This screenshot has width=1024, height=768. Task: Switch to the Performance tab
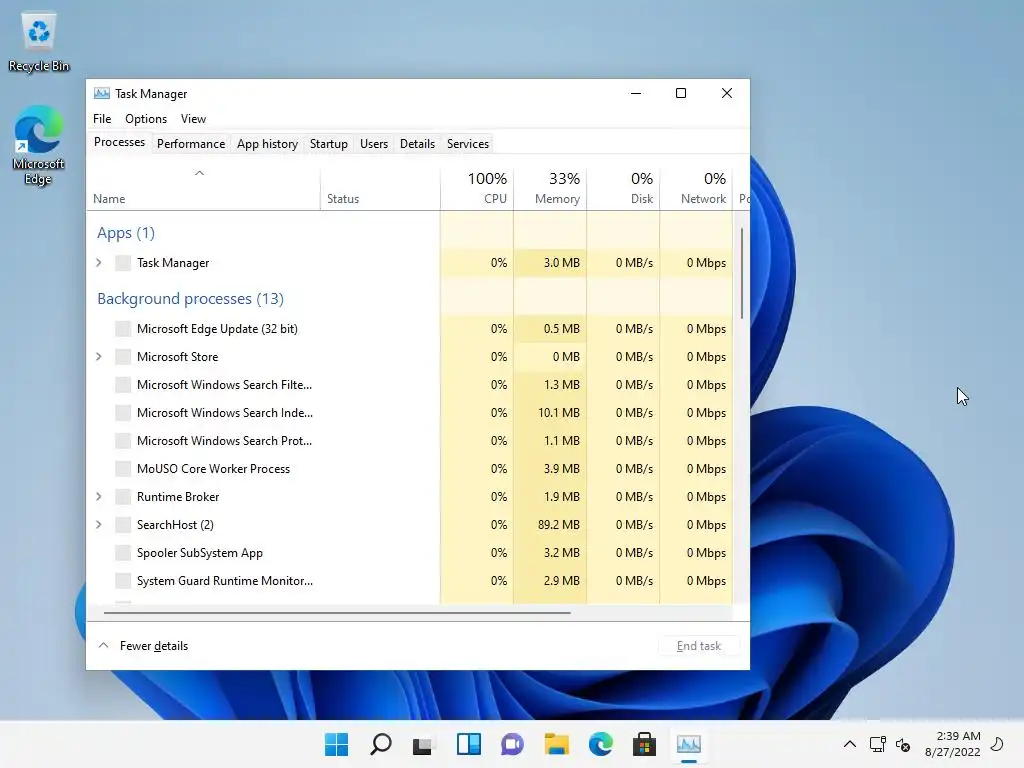click(191, 144)
